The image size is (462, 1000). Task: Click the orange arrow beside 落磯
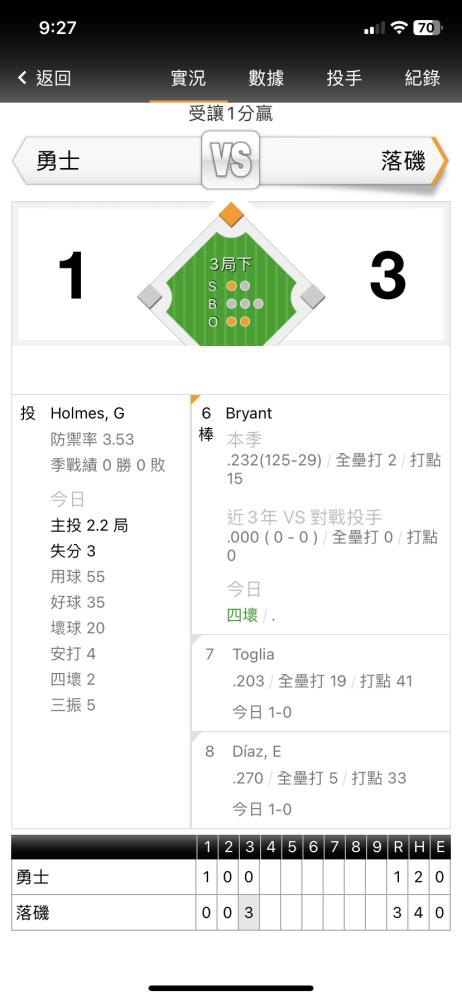tap(438, 161)
